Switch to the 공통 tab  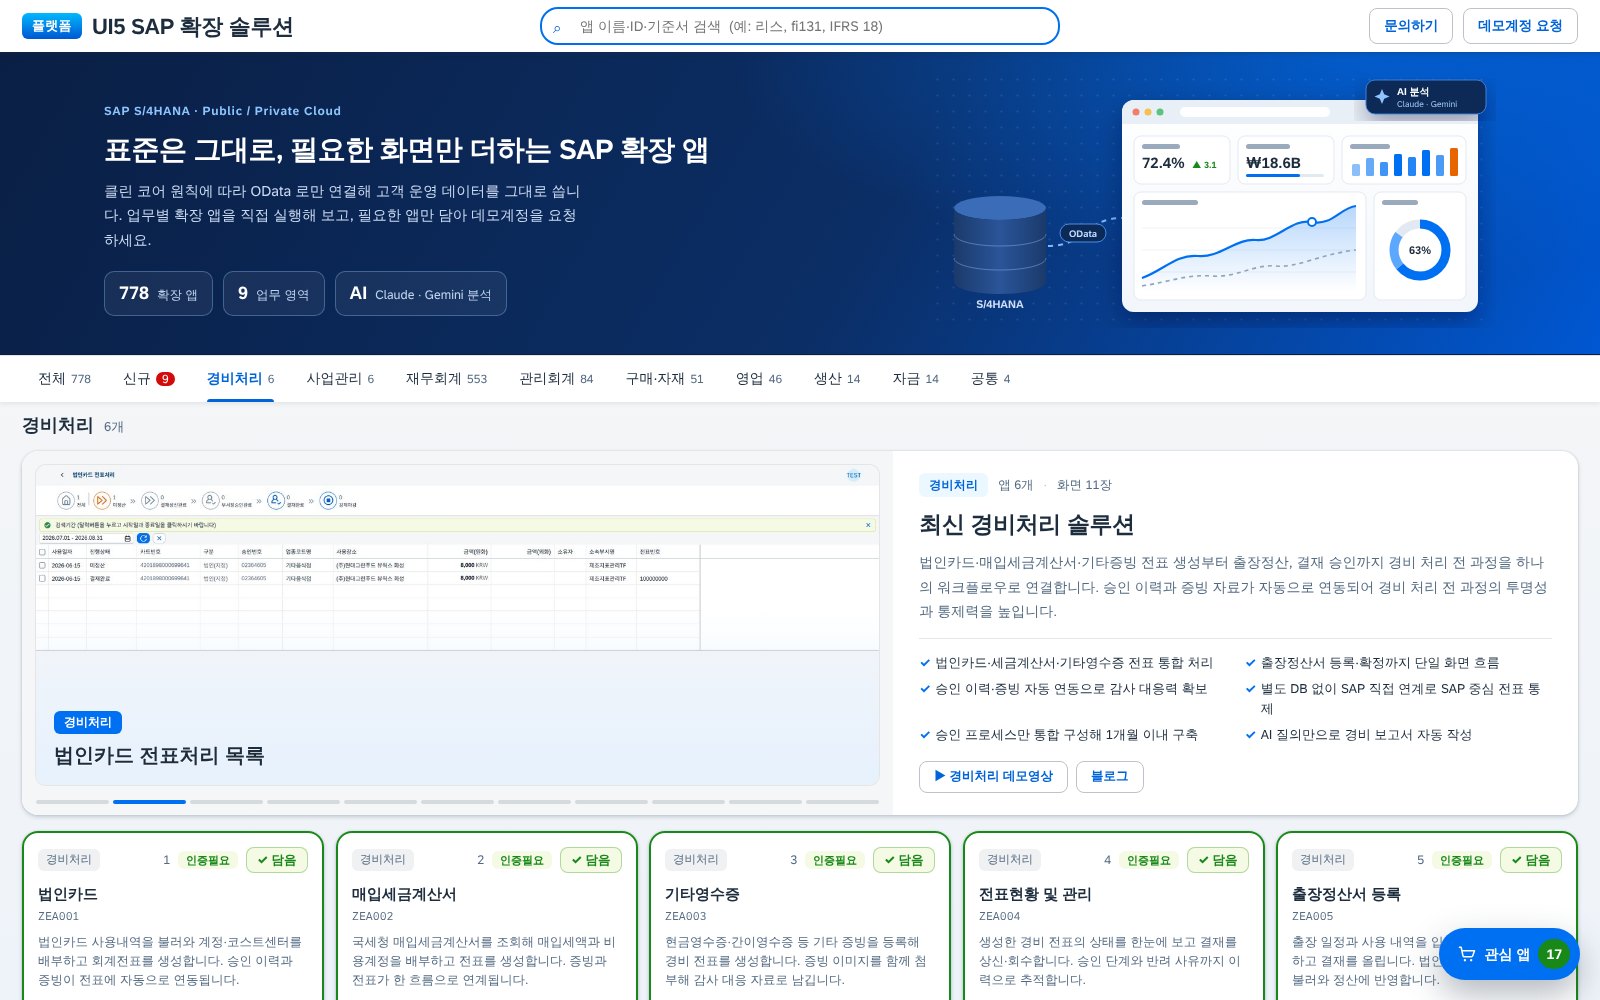990,379
